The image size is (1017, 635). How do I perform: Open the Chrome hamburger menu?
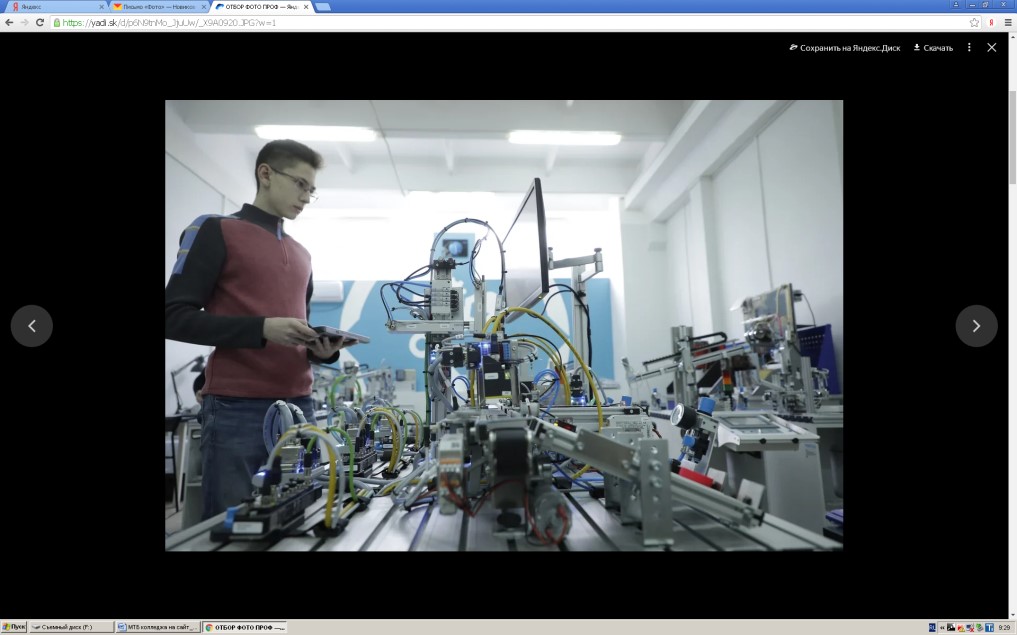[x=1007, y=22]
